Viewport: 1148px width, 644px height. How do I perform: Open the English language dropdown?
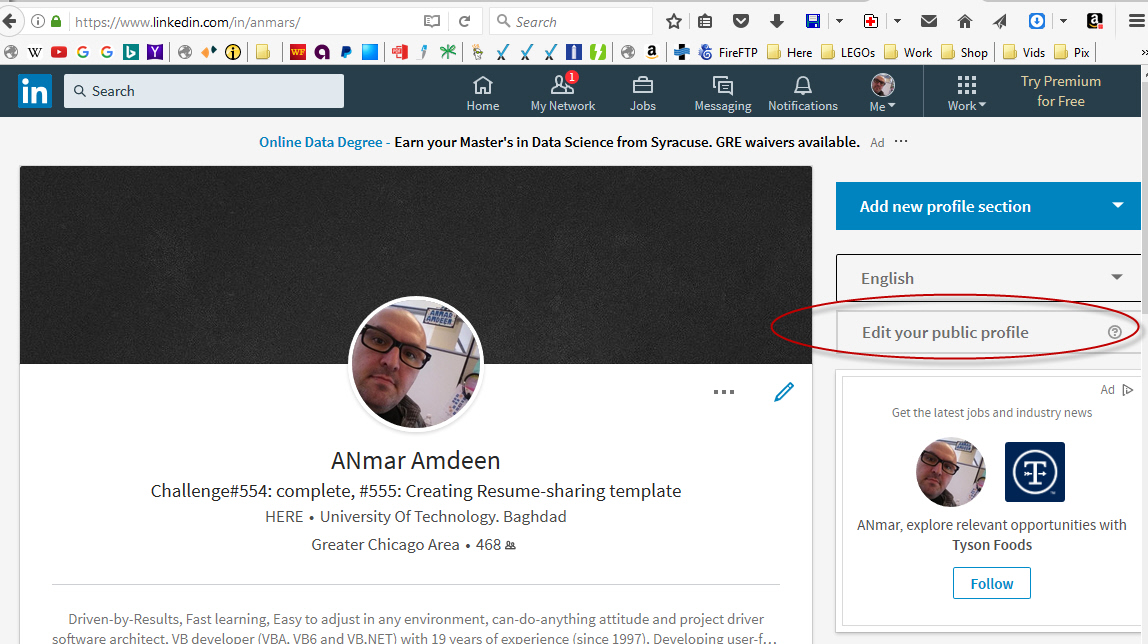coord(987,278)
